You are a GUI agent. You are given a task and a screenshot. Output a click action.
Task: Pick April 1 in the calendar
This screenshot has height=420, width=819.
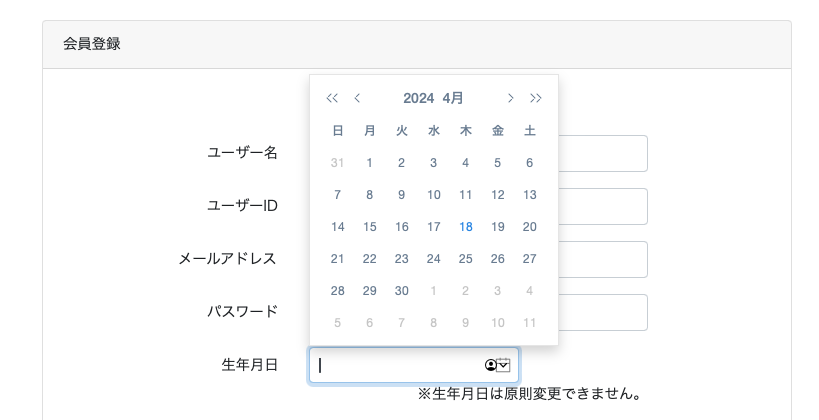(x=369, y=163)
